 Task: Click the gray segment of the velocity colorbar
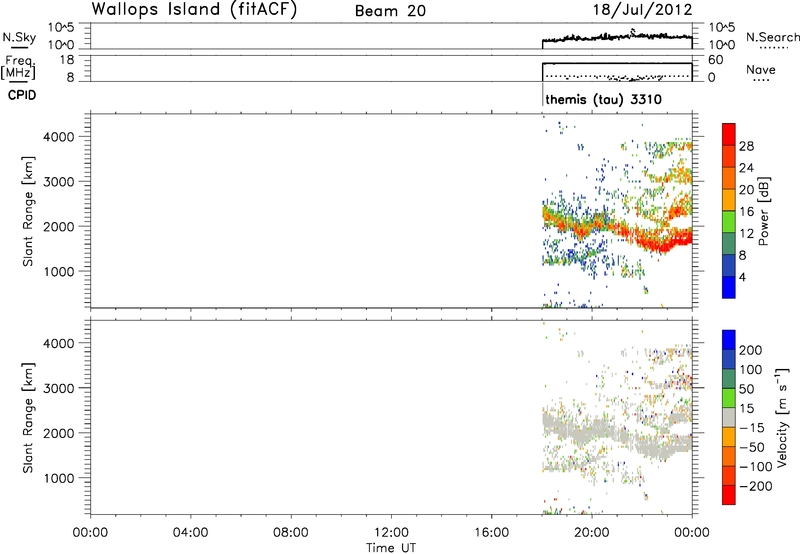729,417
